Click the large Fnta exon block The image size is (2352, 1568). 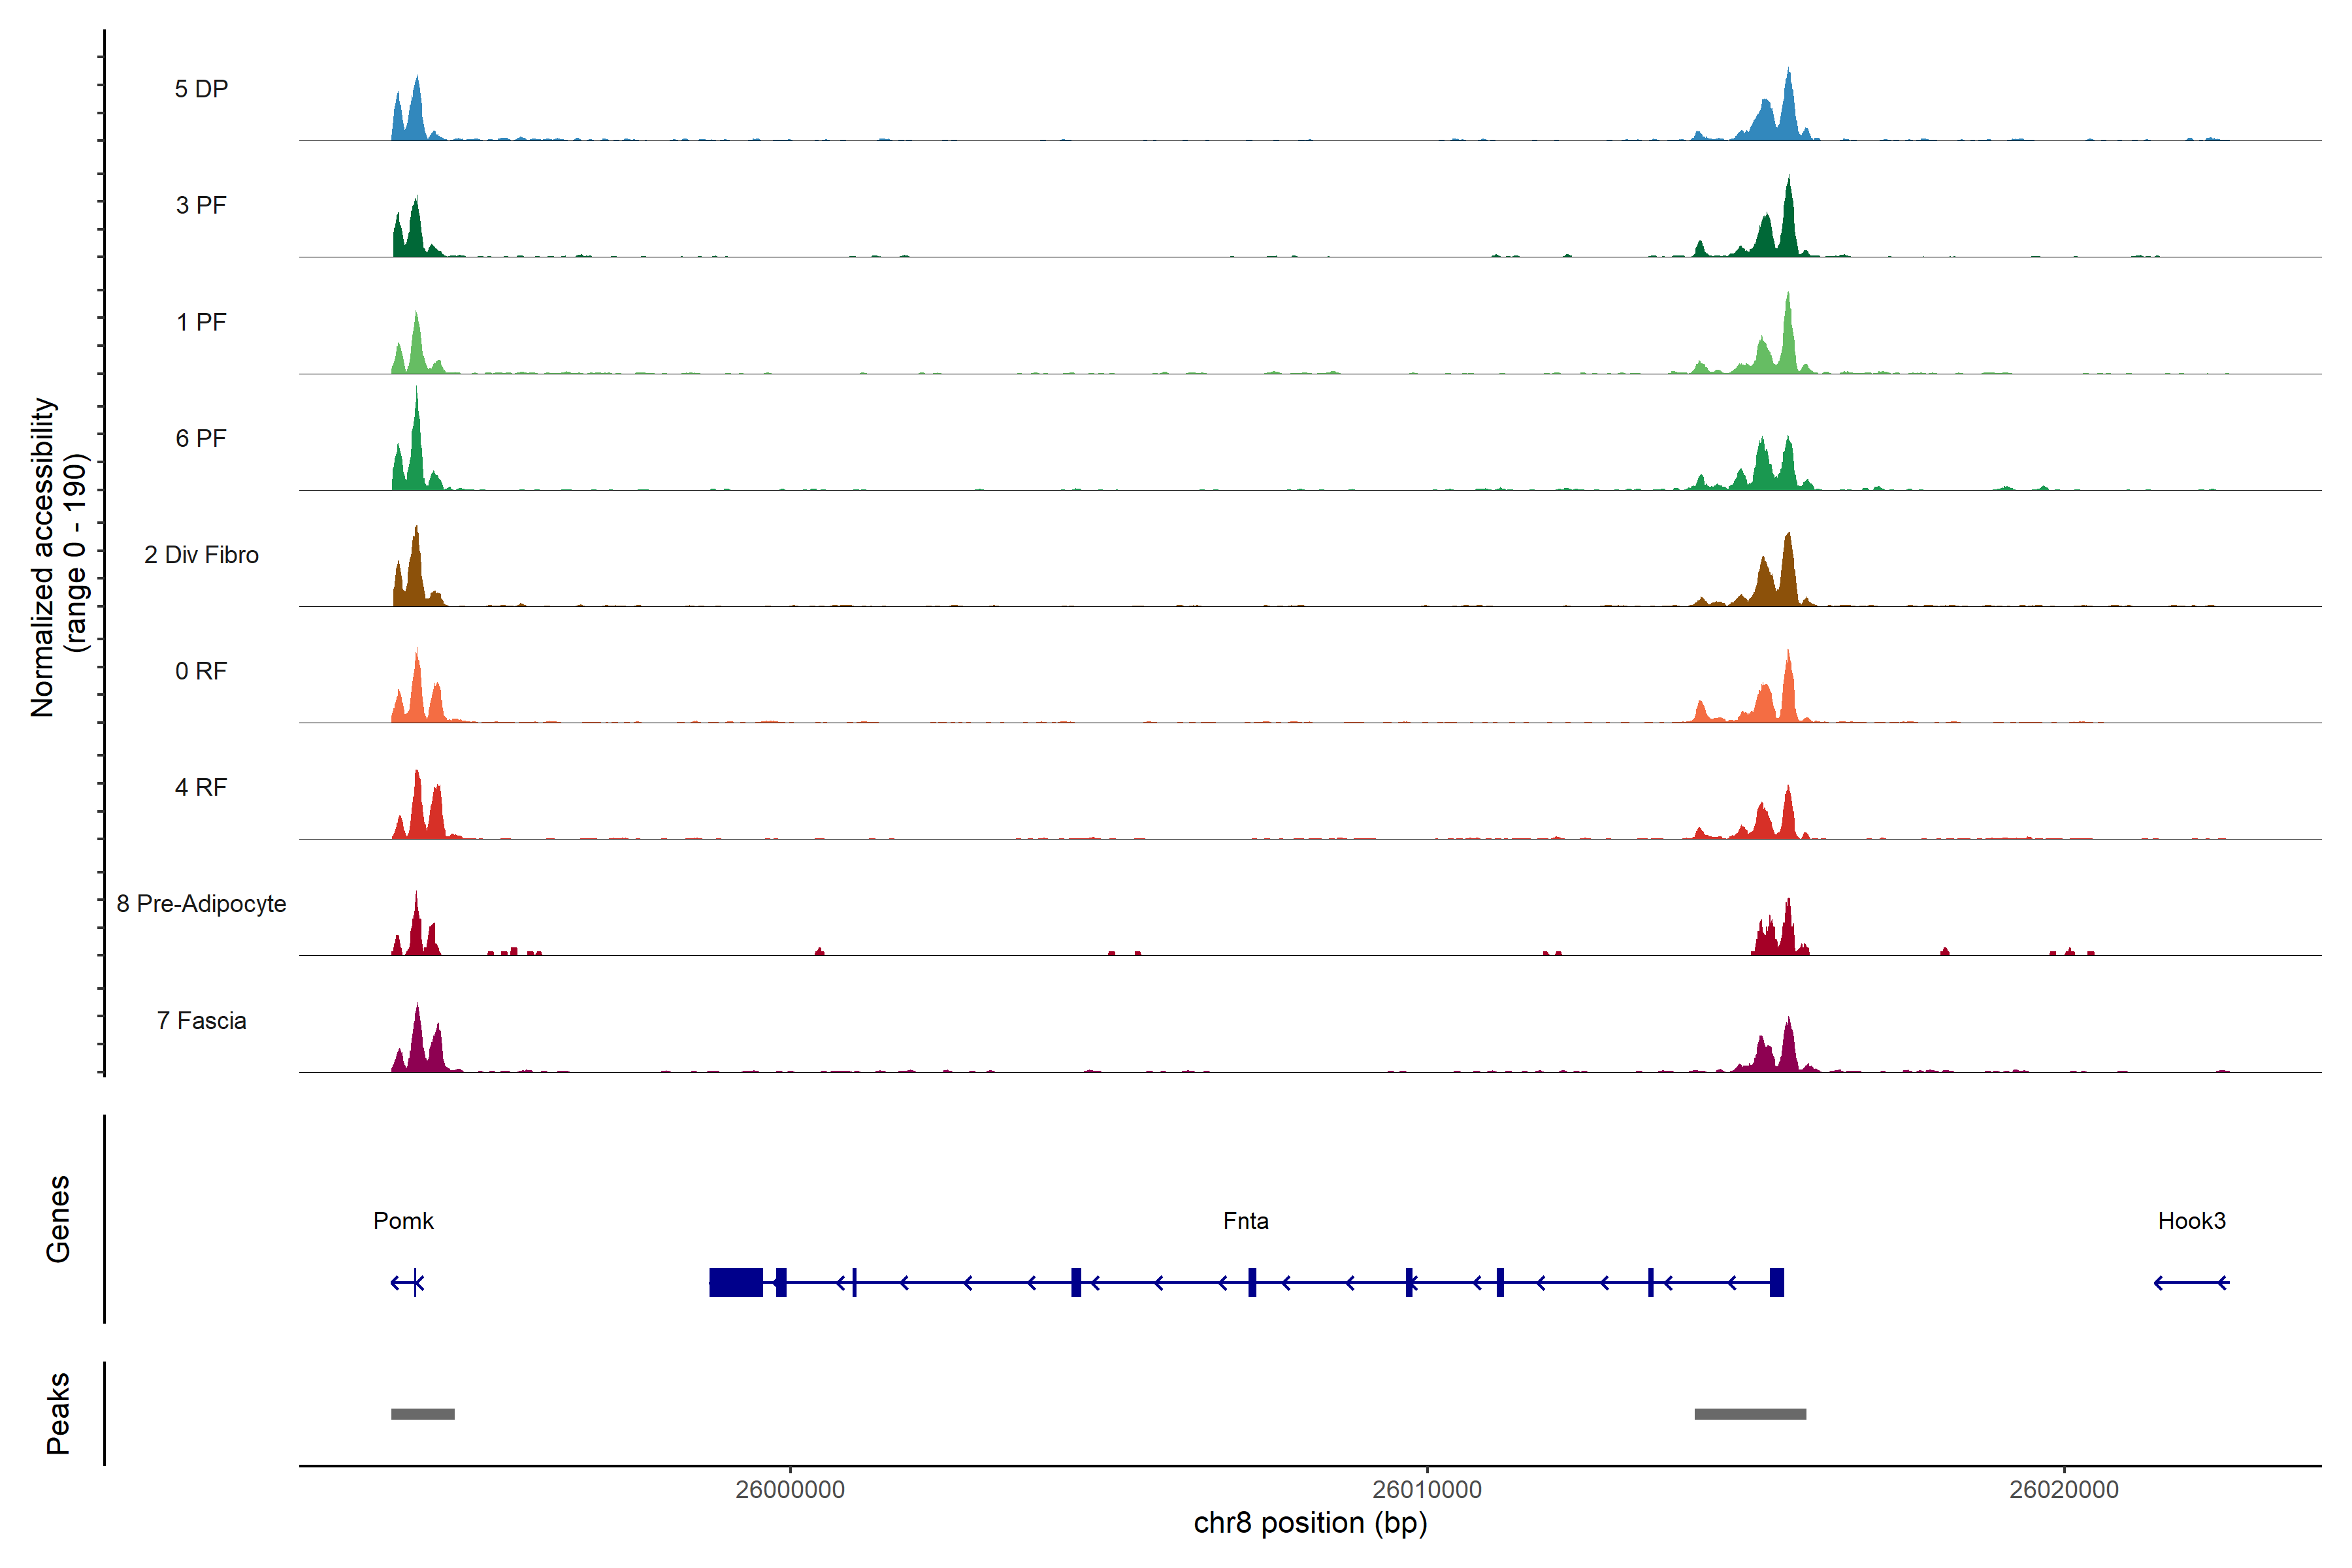[x=736, y=1282]
